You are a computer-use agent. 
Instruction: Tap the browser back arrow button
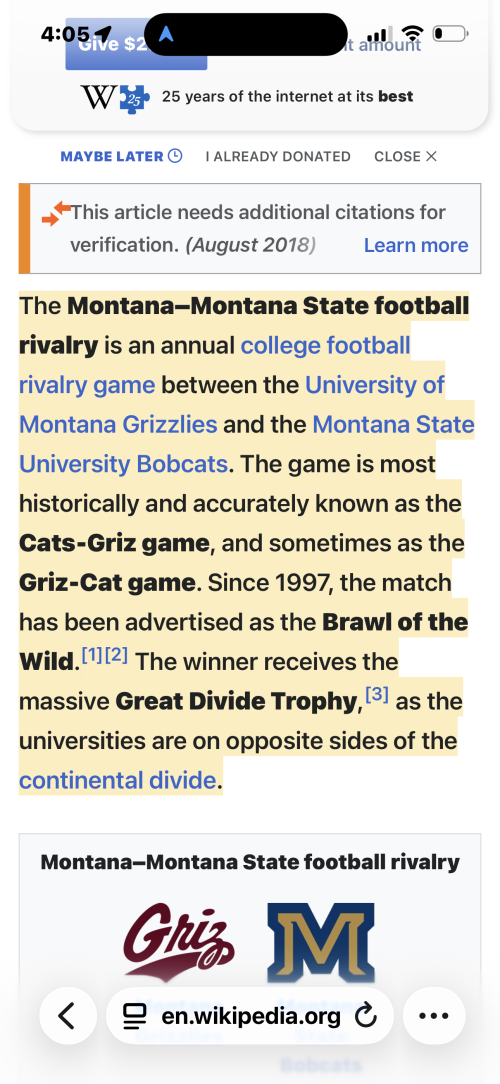click(68, 1016)
